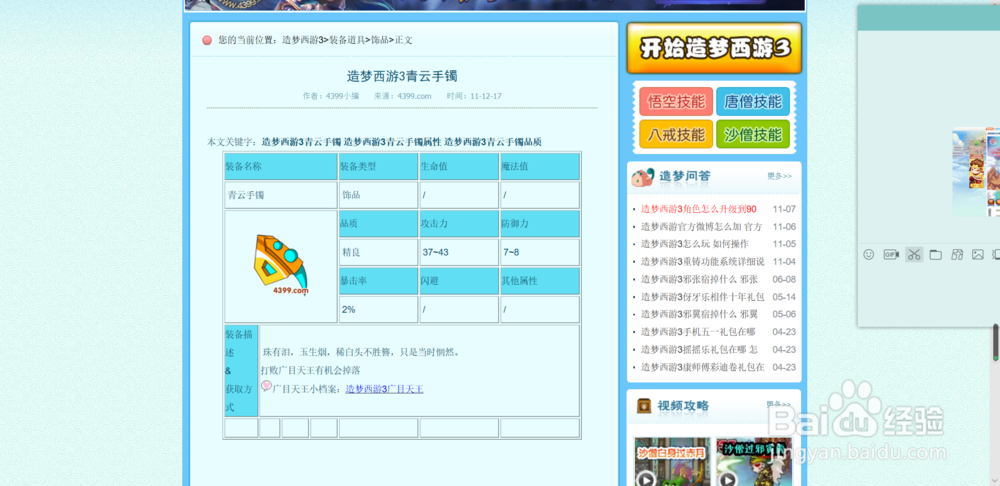Click the article title 造梦西游3青云手镯

[x=402, y=77]
